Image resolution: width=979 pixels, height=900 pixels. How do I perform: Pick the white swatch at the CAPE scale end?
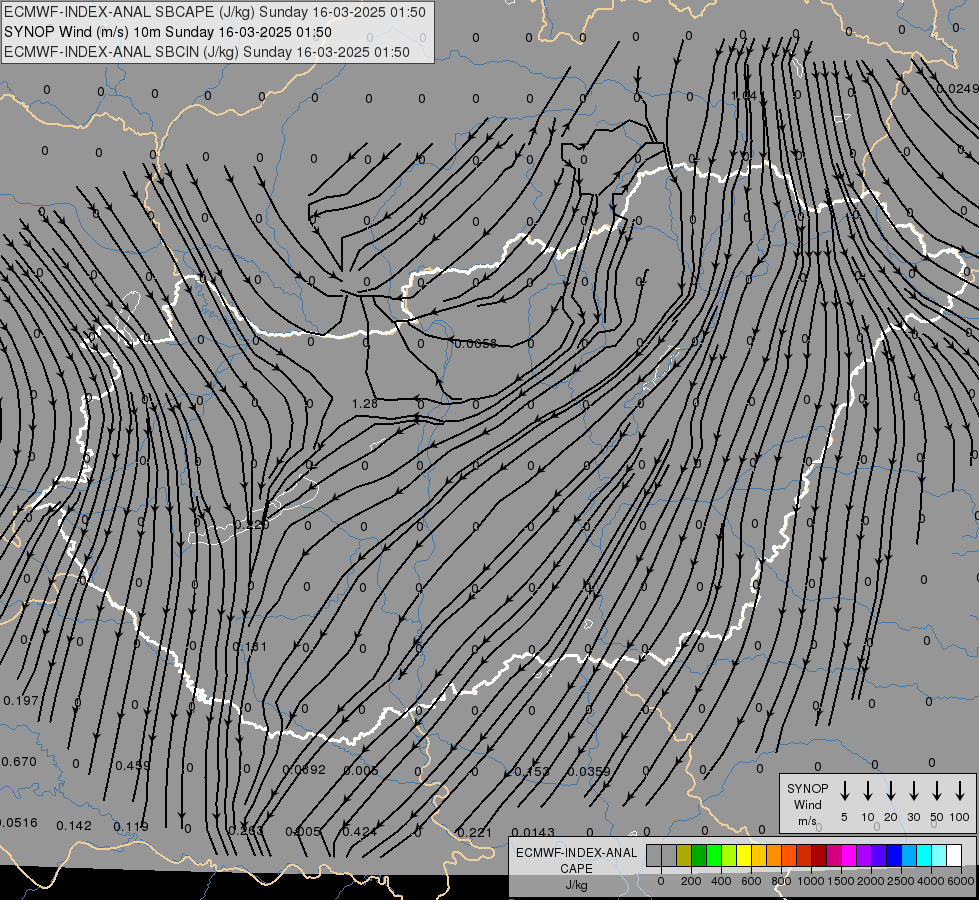coord(954,856)
